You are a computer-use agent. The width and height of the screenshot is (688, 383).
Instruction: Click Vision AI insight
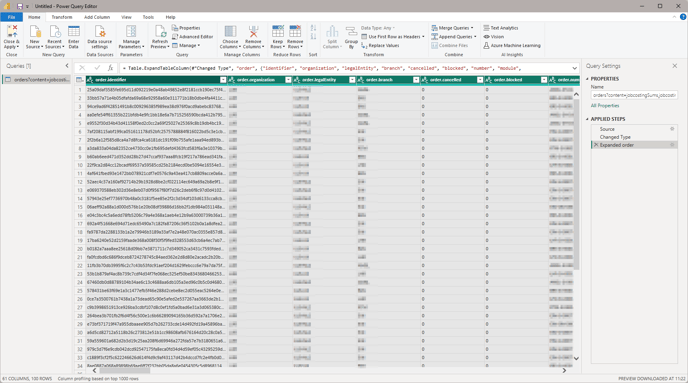(494, 37)
